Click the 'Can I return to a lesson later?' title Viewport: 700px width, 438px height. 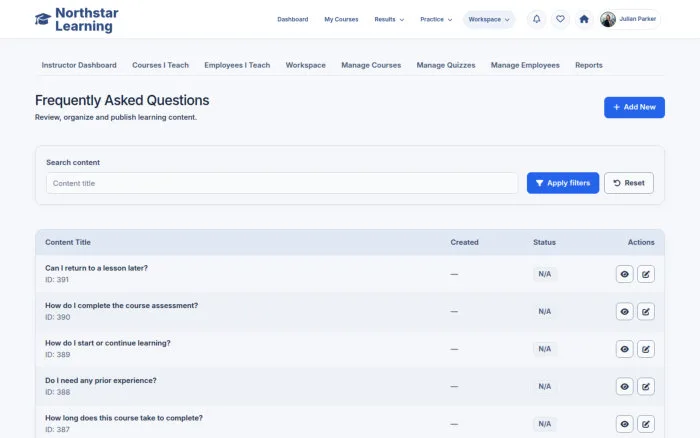coord(96,268)
